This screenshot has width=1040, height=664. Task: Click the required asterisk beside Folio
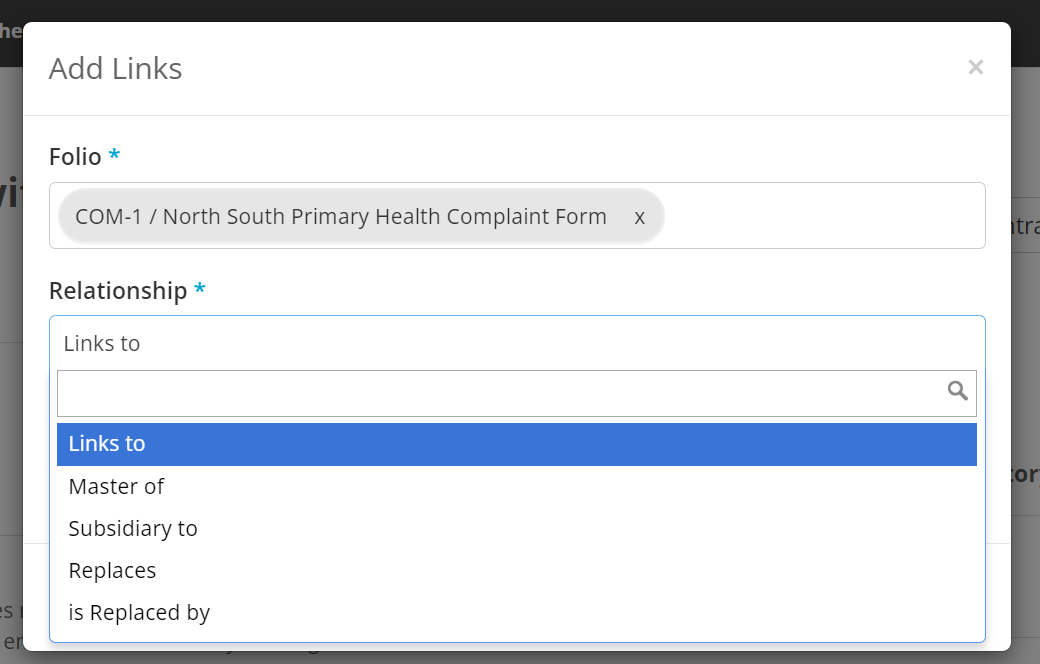[x=113, y=156]
